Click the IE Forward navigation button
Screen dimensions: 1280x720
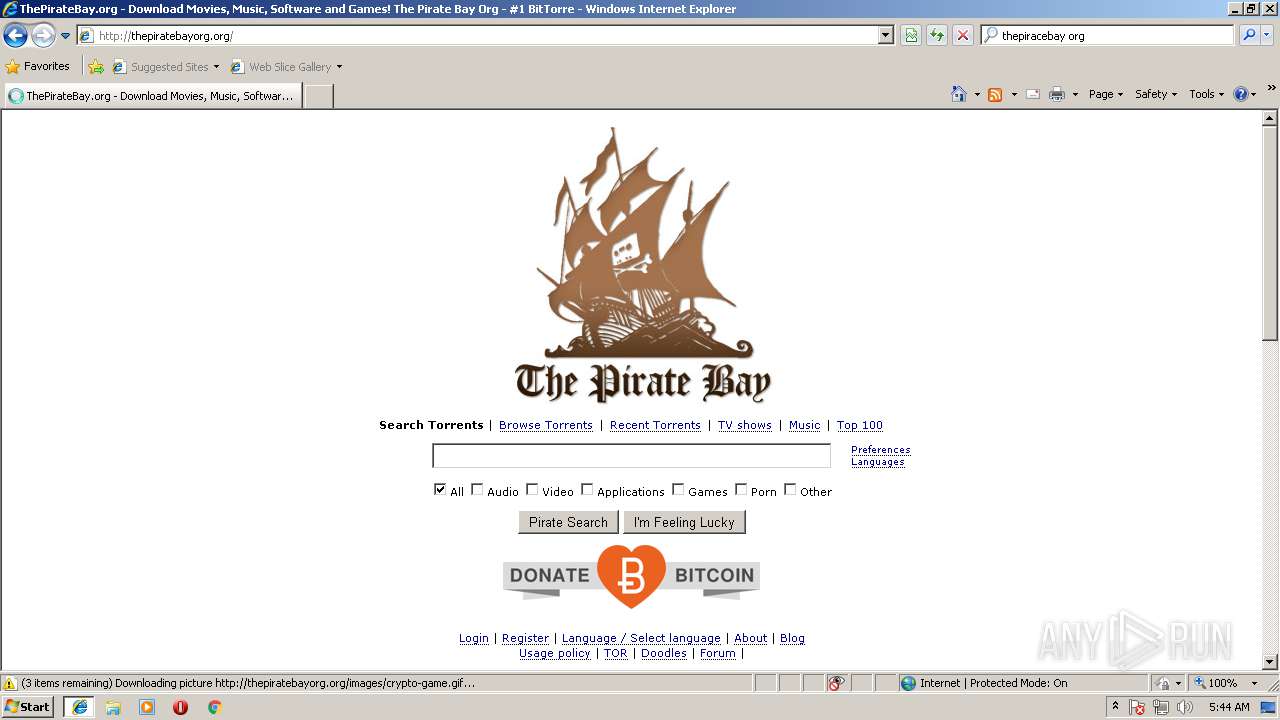click(43, 36)
